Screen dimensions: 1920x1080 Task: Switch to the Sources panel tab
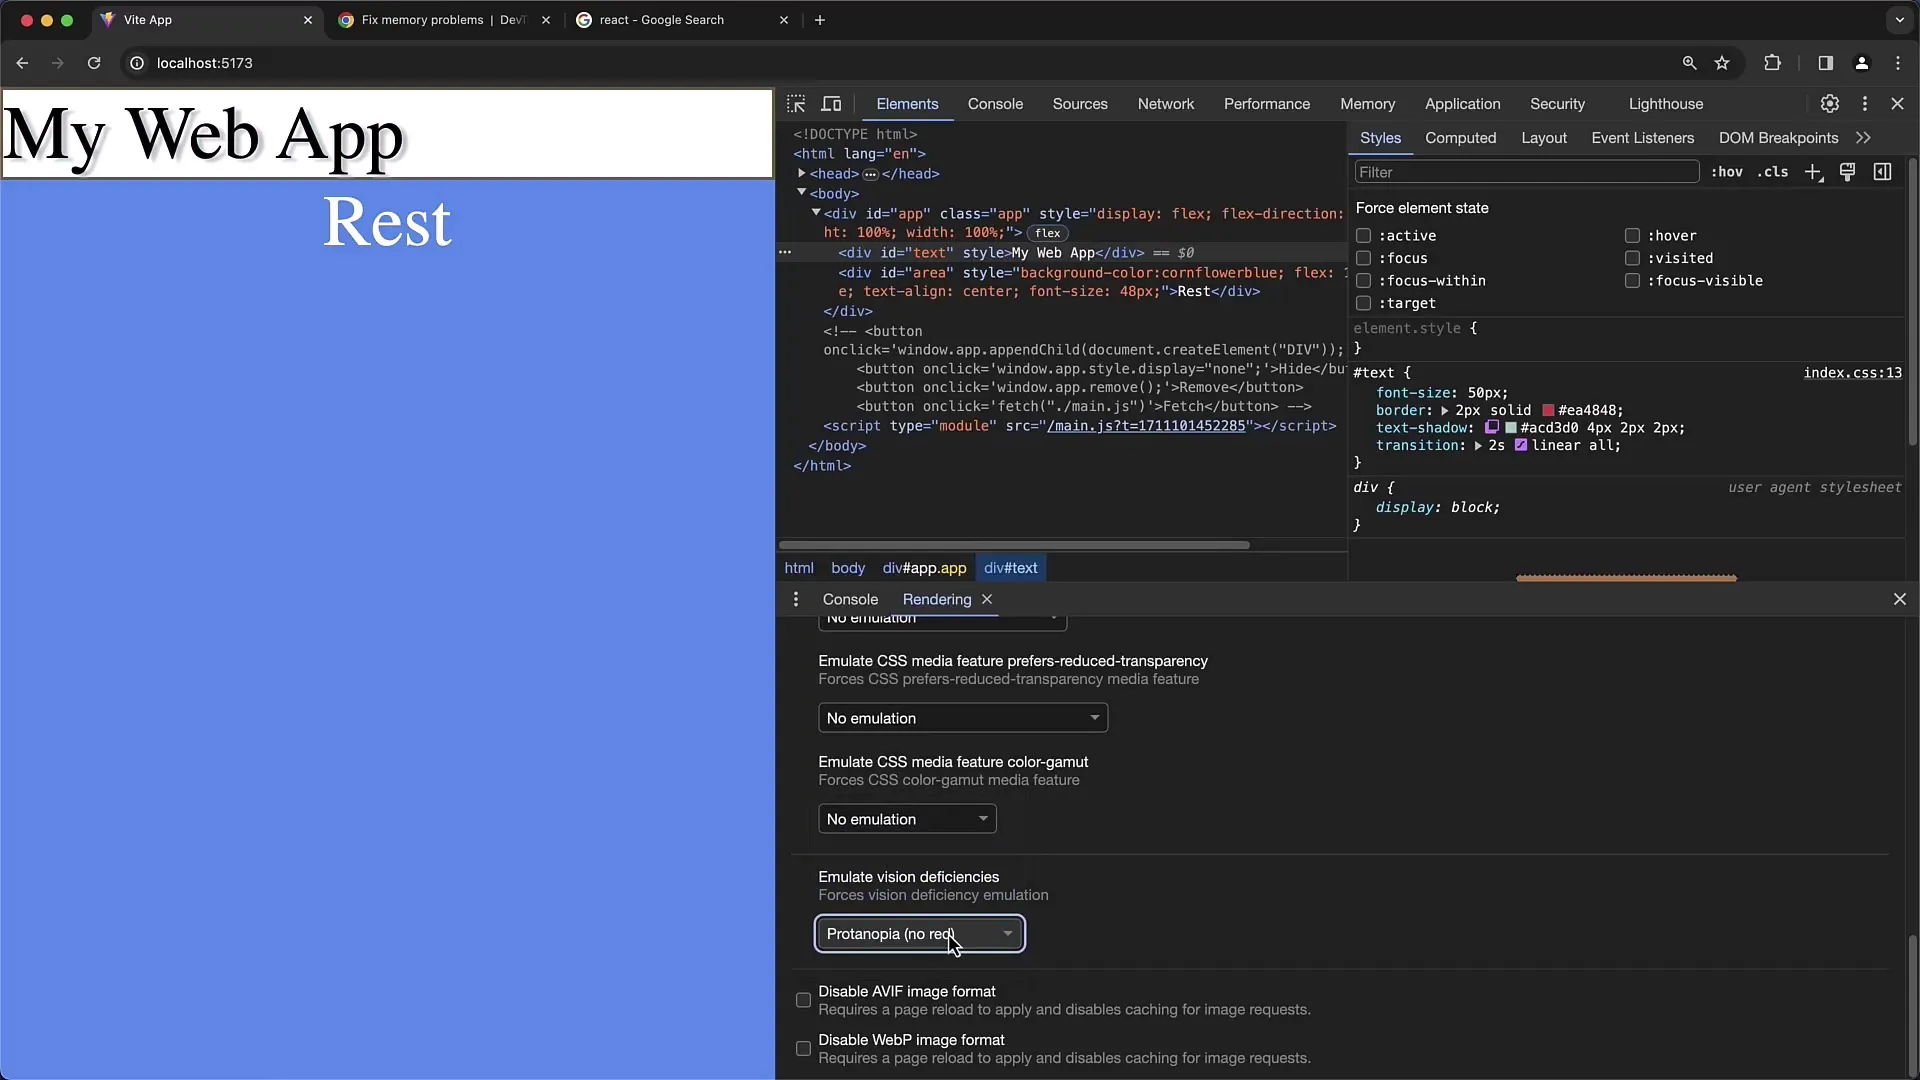1080,103
